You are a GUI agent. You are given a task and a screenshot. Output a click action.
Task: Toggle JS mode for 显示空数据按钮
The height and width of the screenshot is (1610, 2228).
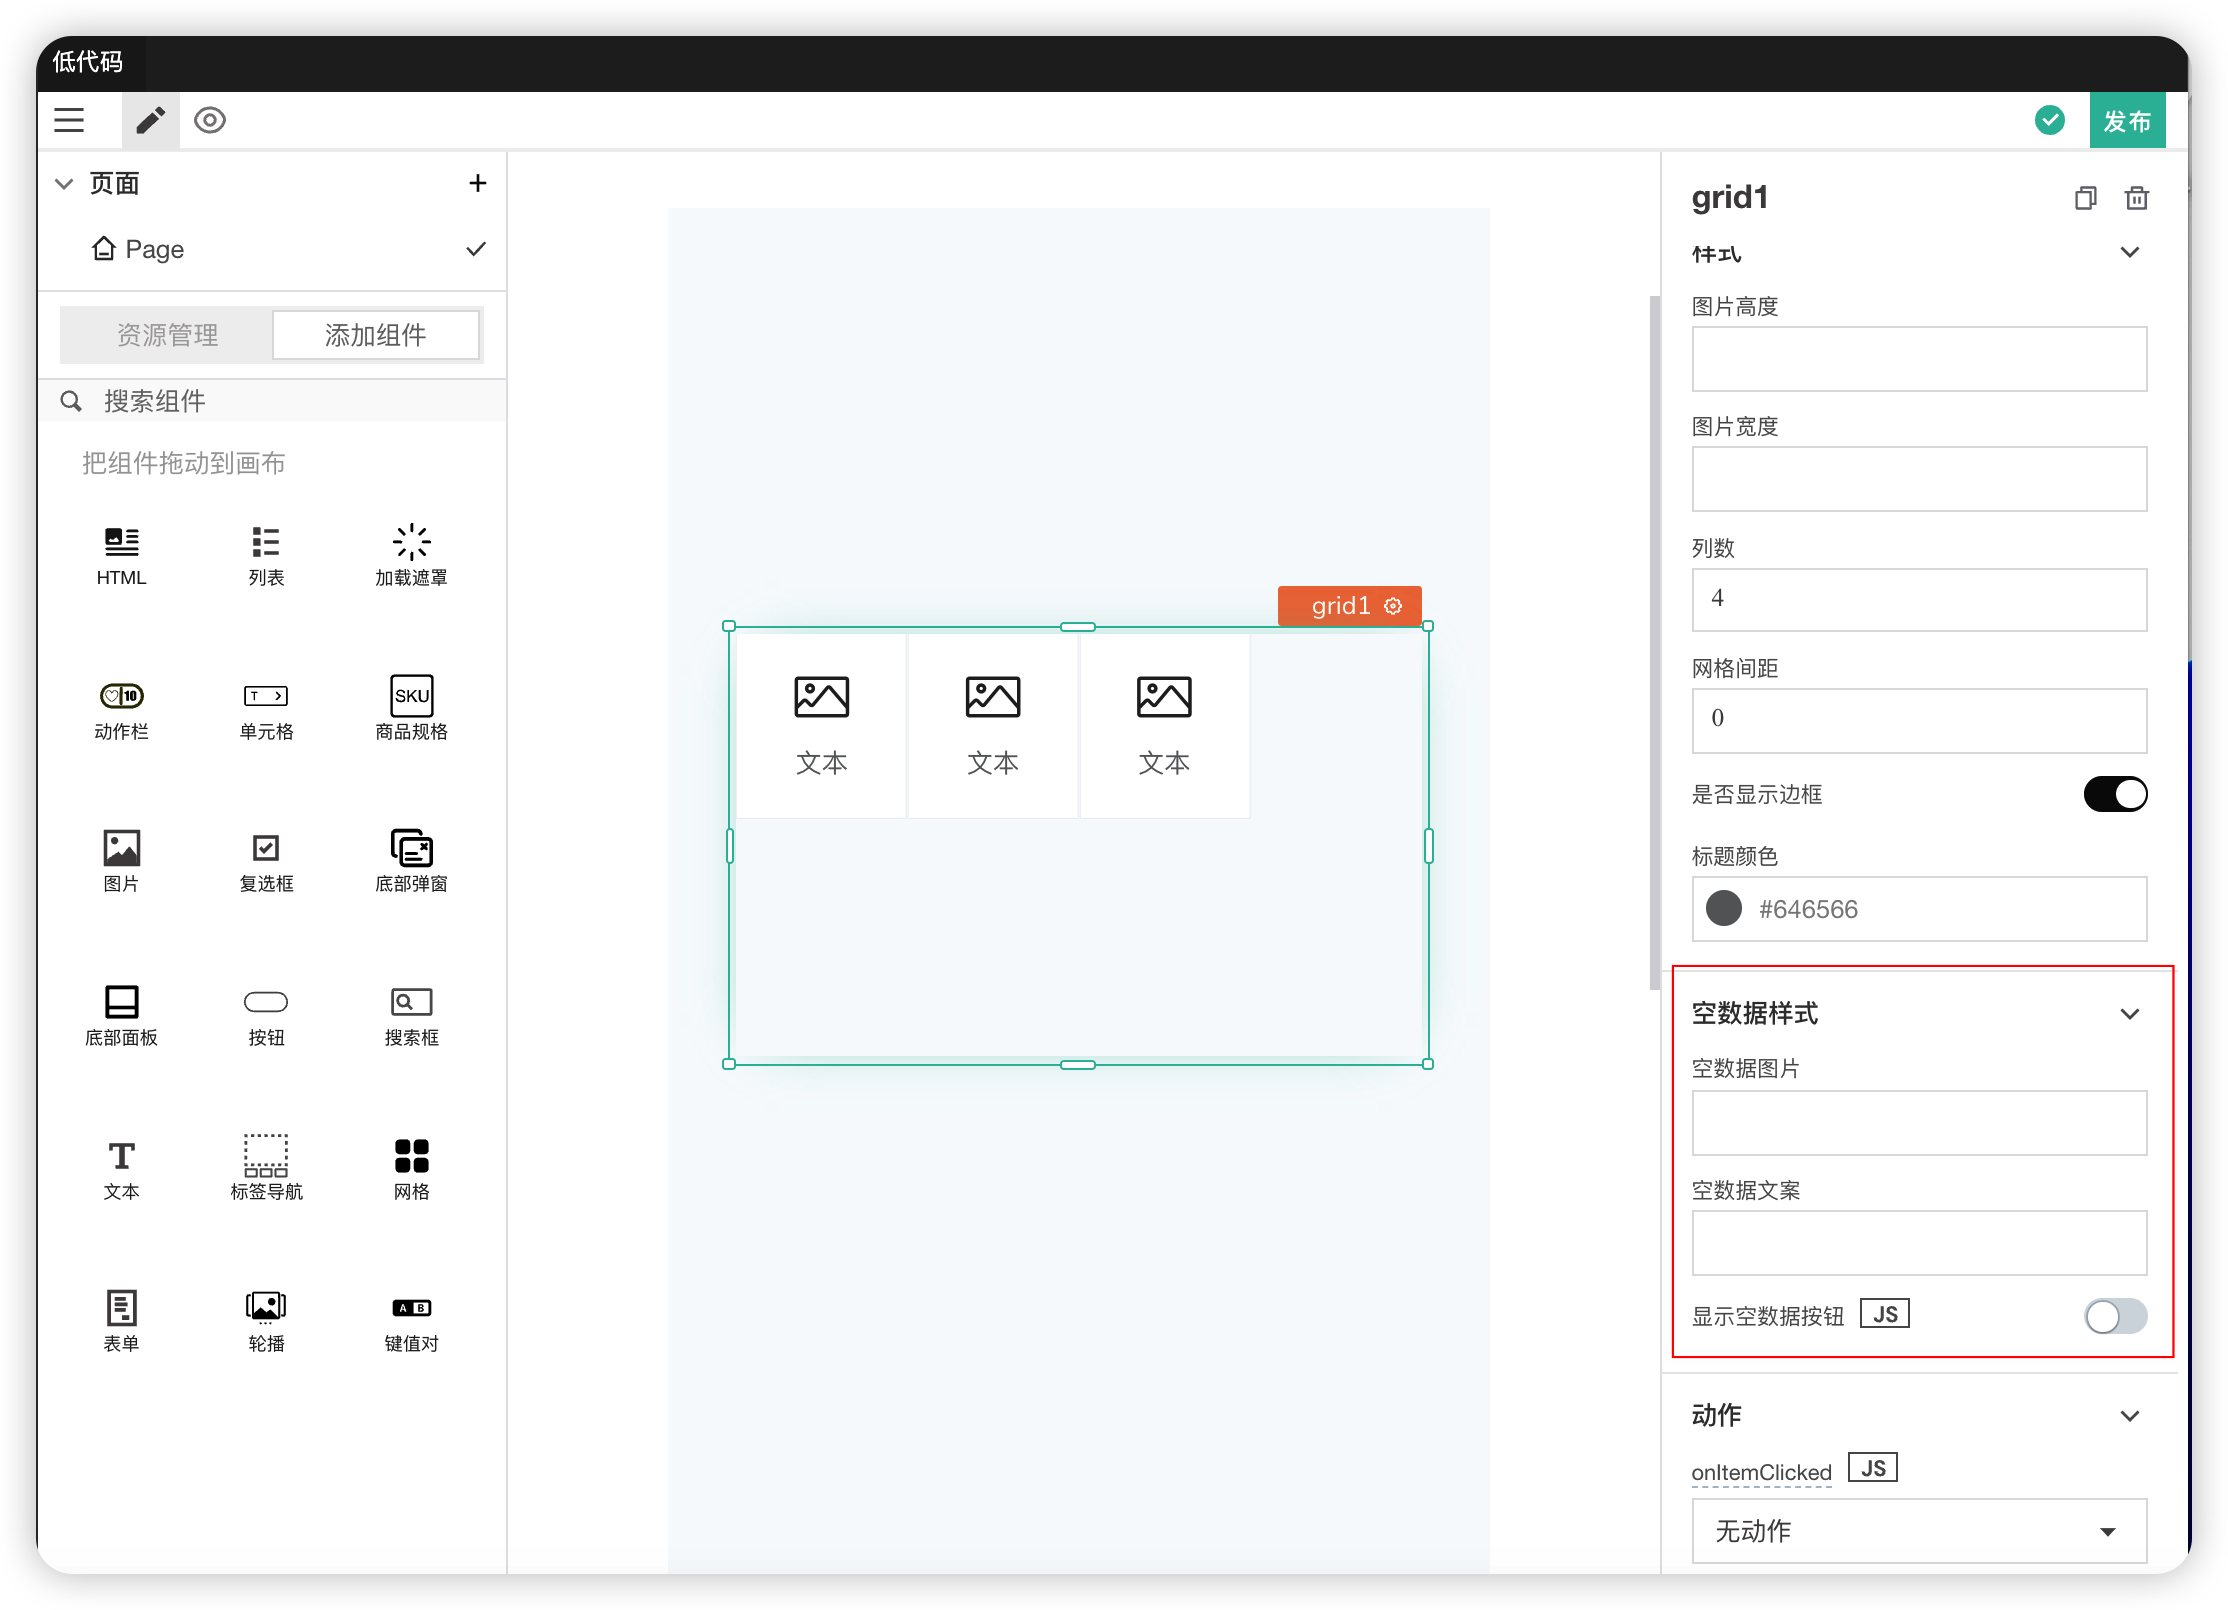pyautogui.click(x=1884, y=1314)
